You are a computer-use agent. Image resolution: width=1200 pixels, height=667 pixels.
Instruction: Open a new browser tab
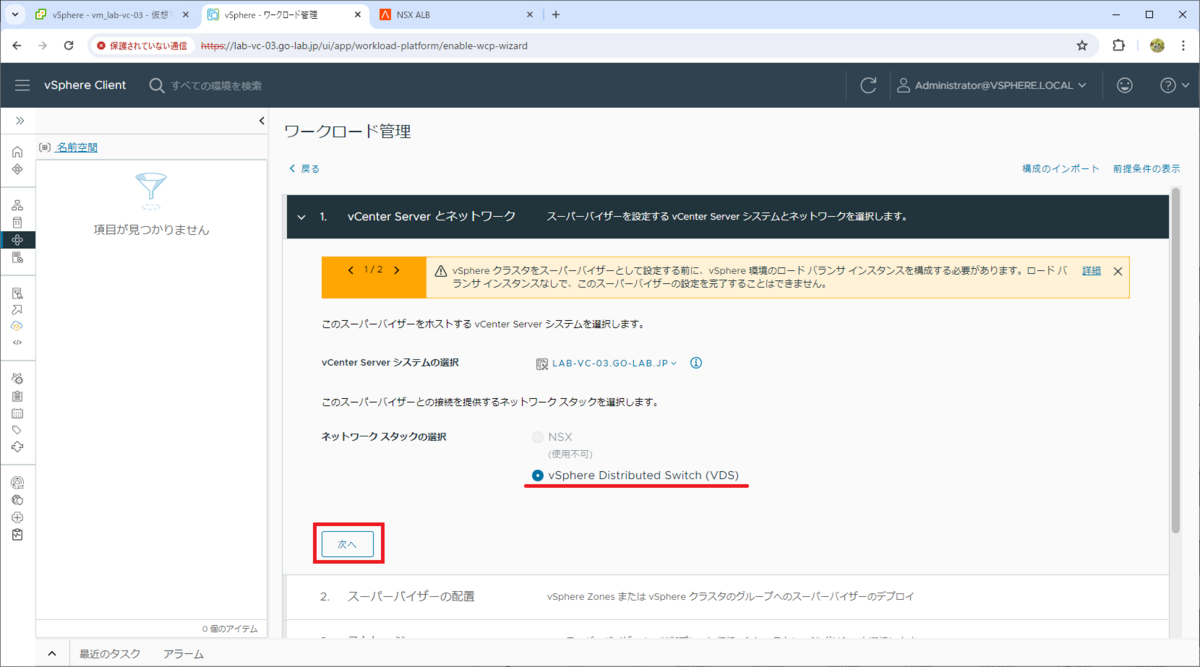point(556,15)
